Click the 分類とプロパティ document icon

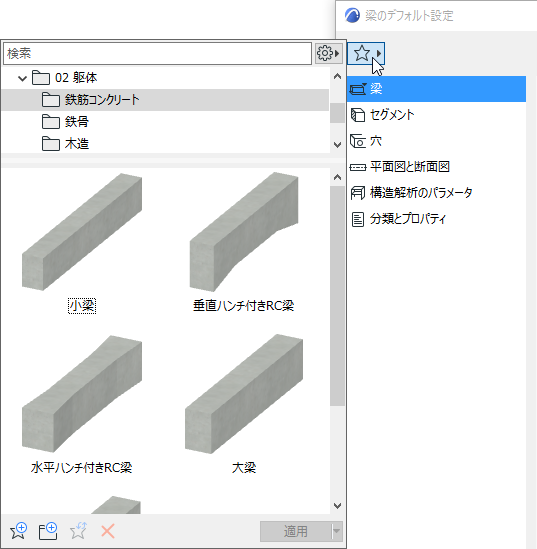pos(358,220)
